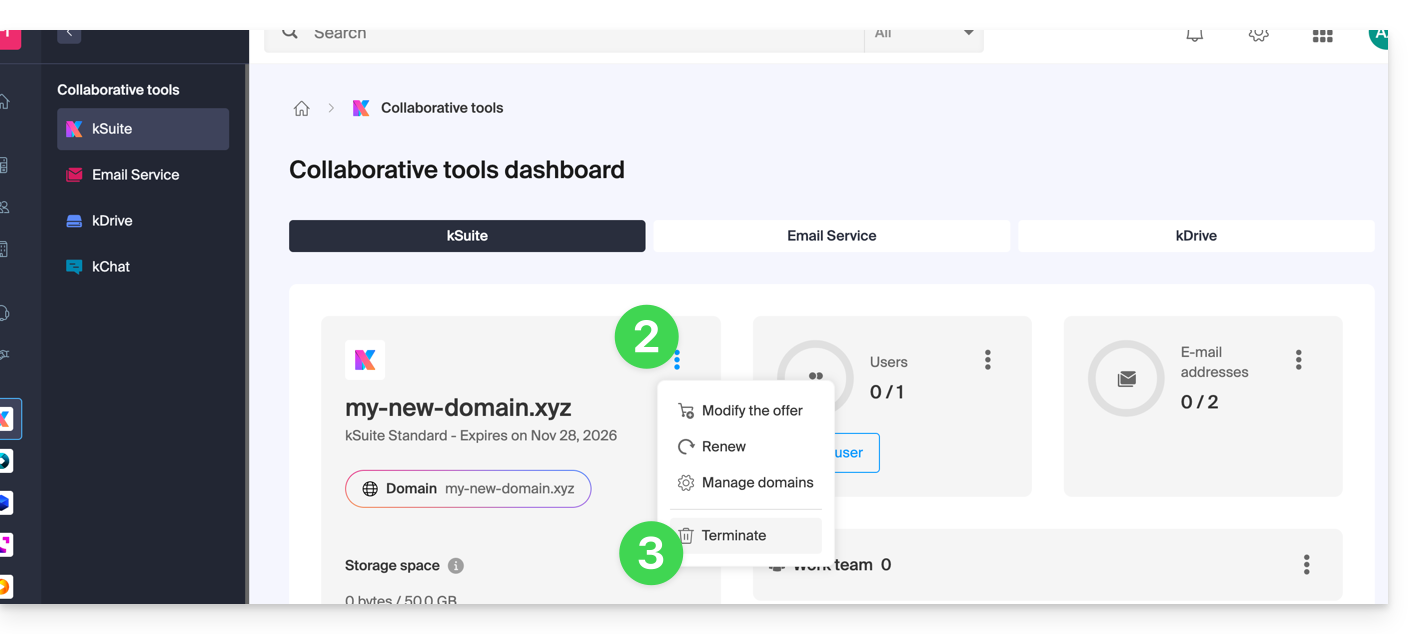The width and height of the screenshot is (1418, 634).
Task: Switch to the Email Service tab
Action: [x=831, y=236]
